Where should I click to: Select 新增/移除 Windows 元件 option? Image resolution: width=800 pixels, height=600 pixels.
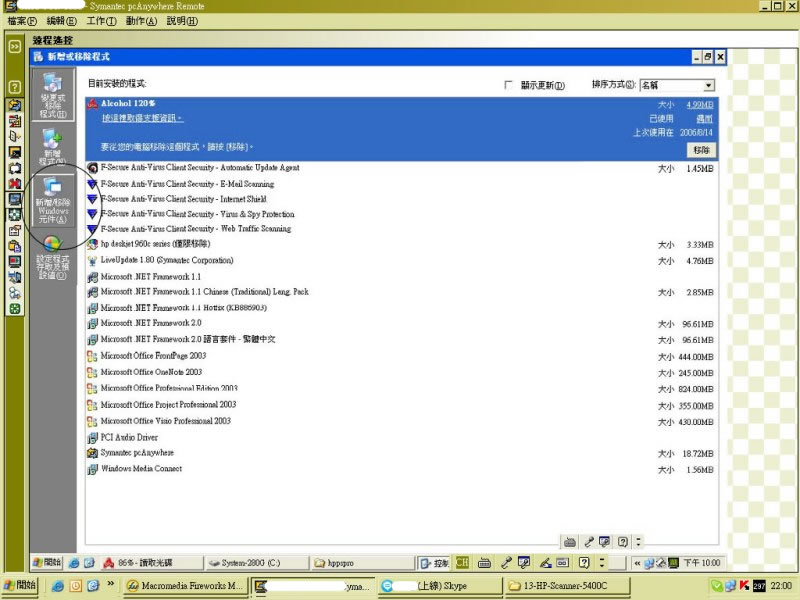coord(53,201)
